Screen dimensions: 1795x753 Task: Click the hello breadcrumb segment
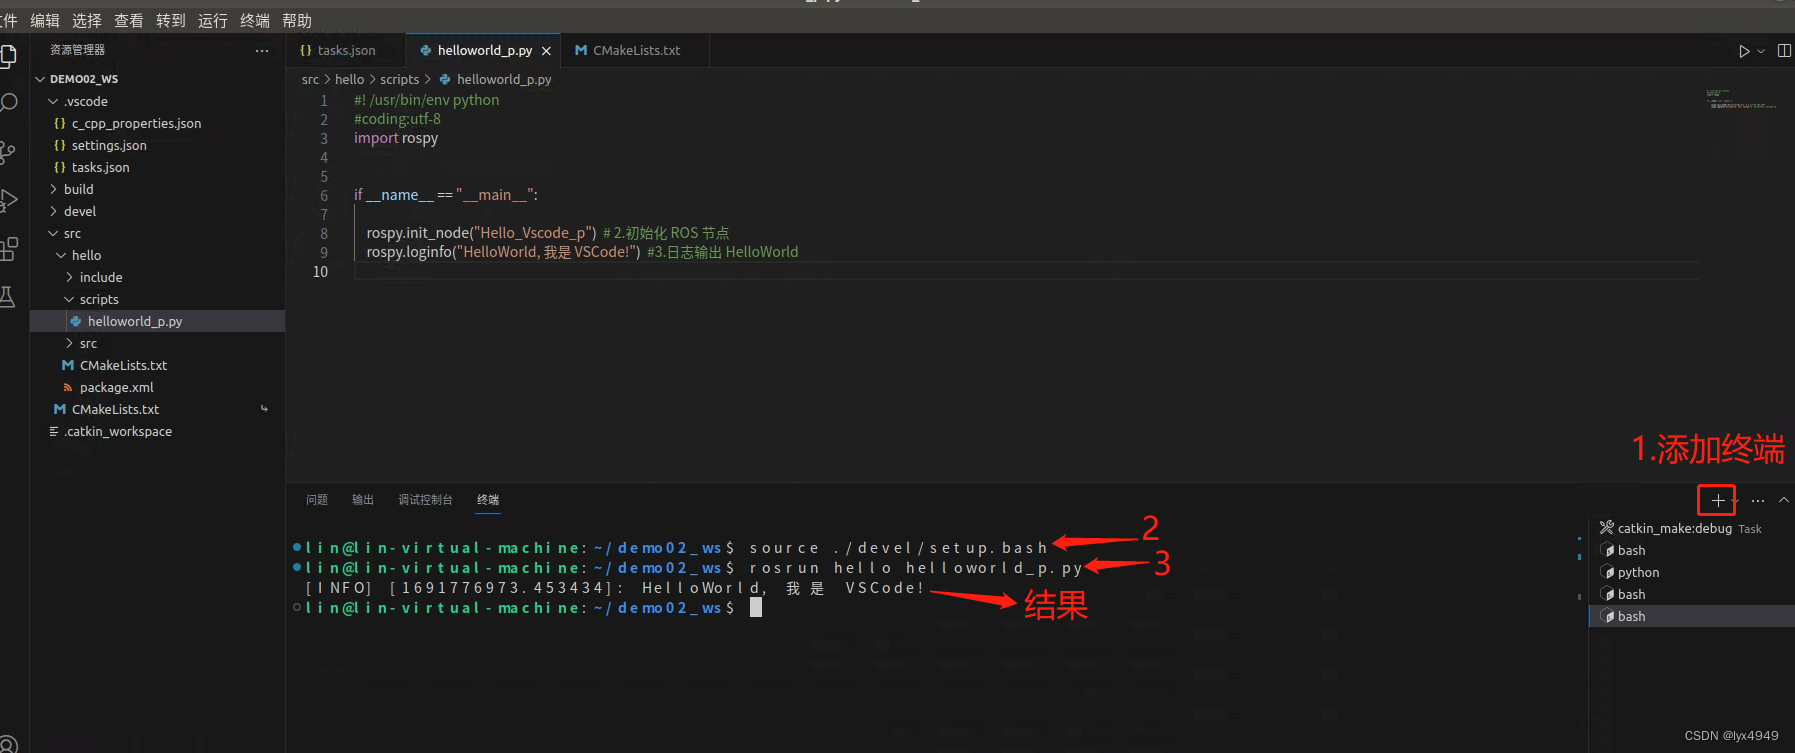tap(349, 79)
